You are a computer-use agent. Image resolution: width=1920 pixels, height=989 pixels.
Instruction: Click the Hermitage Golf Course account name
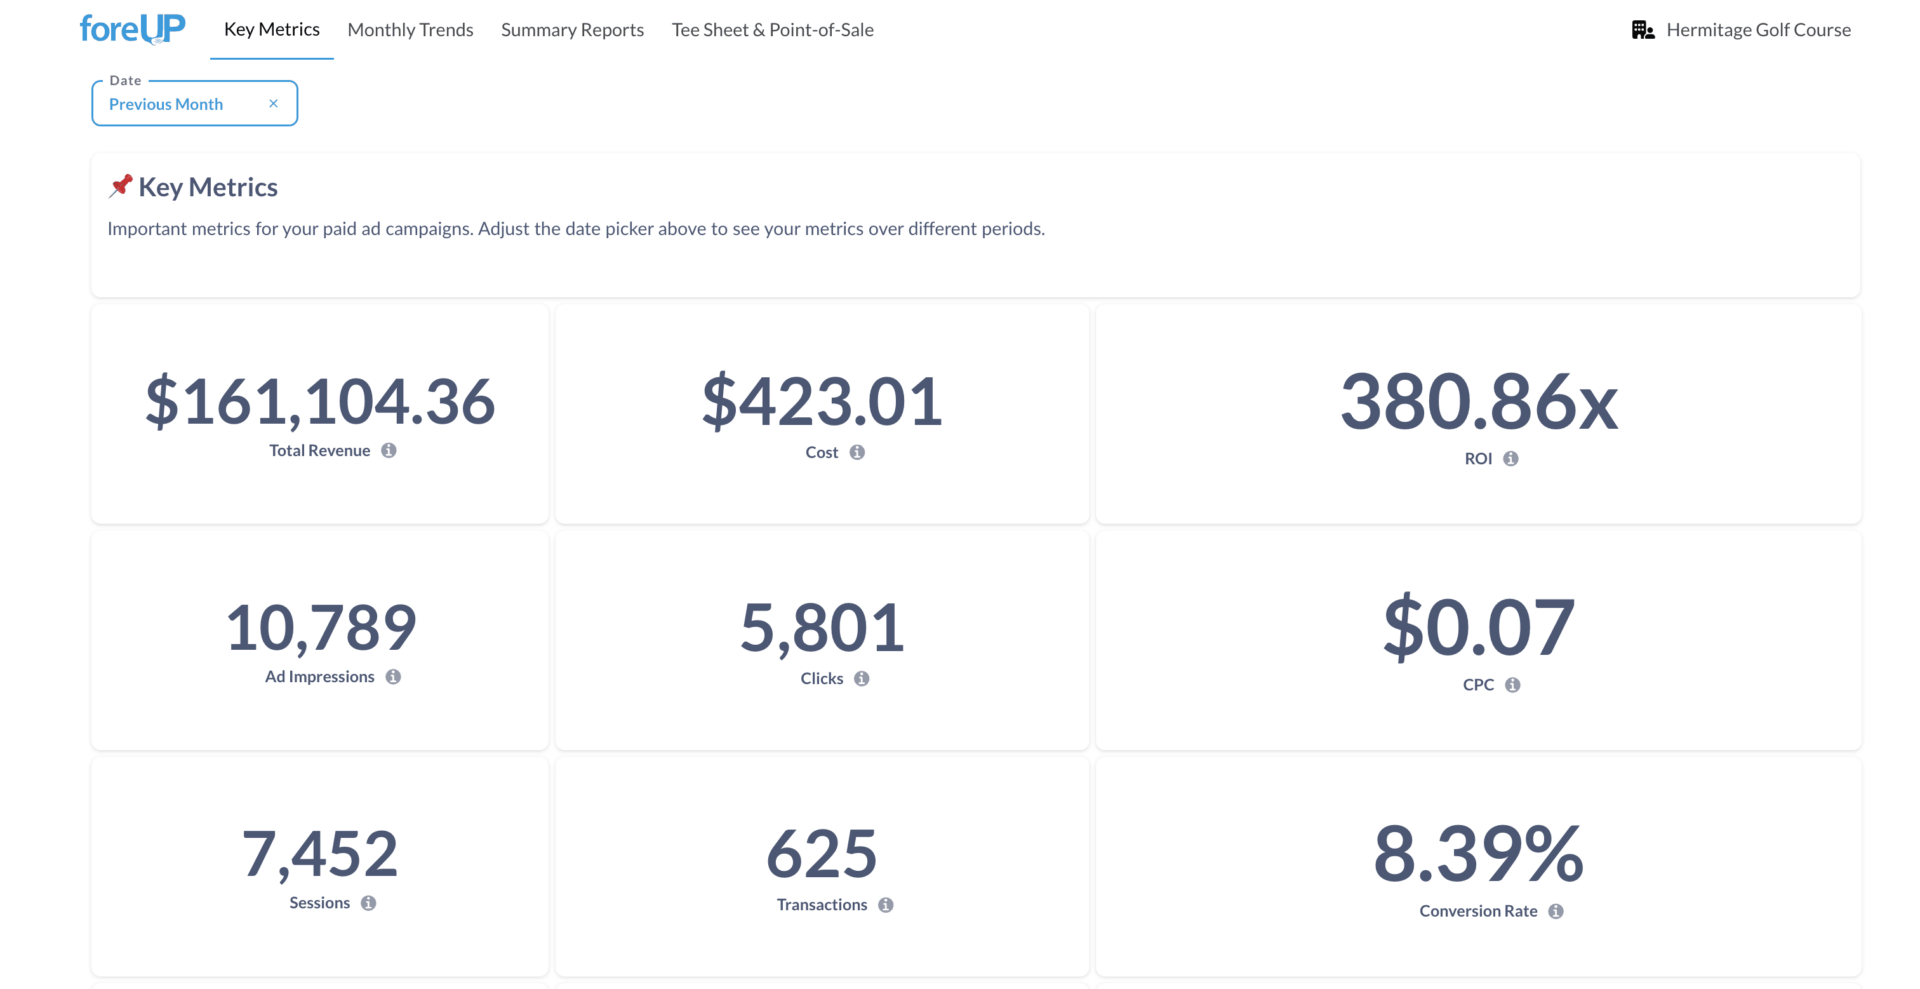tap(1758, 30)
